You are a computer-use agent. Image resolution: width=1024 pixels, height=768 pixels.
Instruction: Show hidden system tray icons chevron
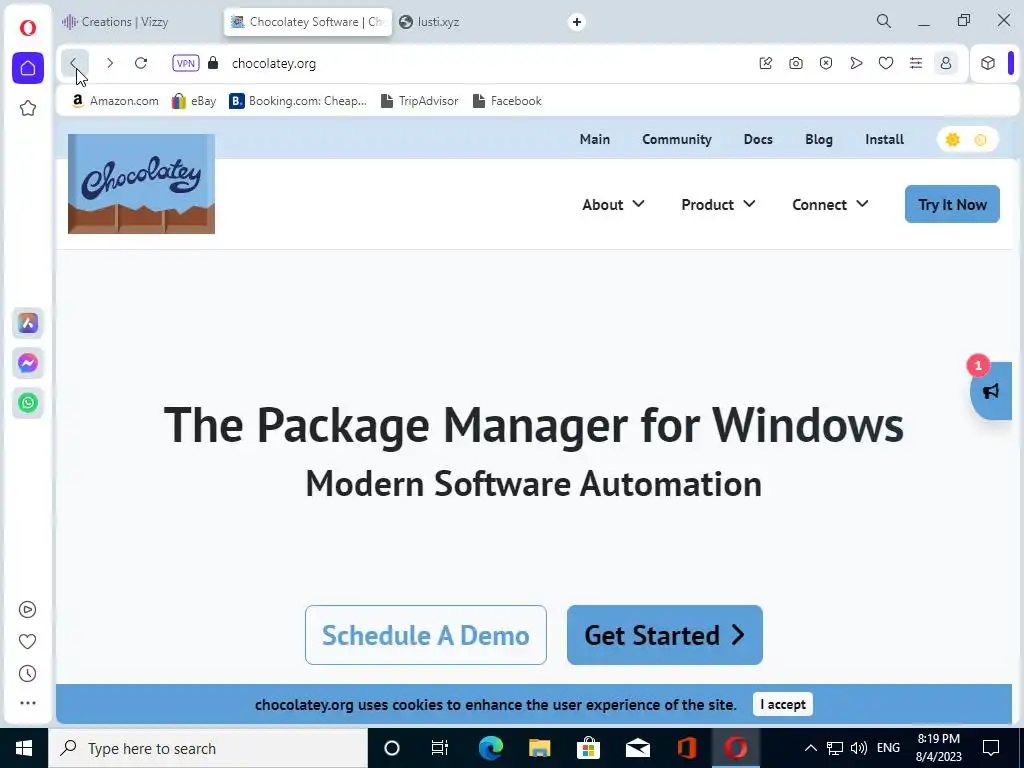(x=810, y=748)
